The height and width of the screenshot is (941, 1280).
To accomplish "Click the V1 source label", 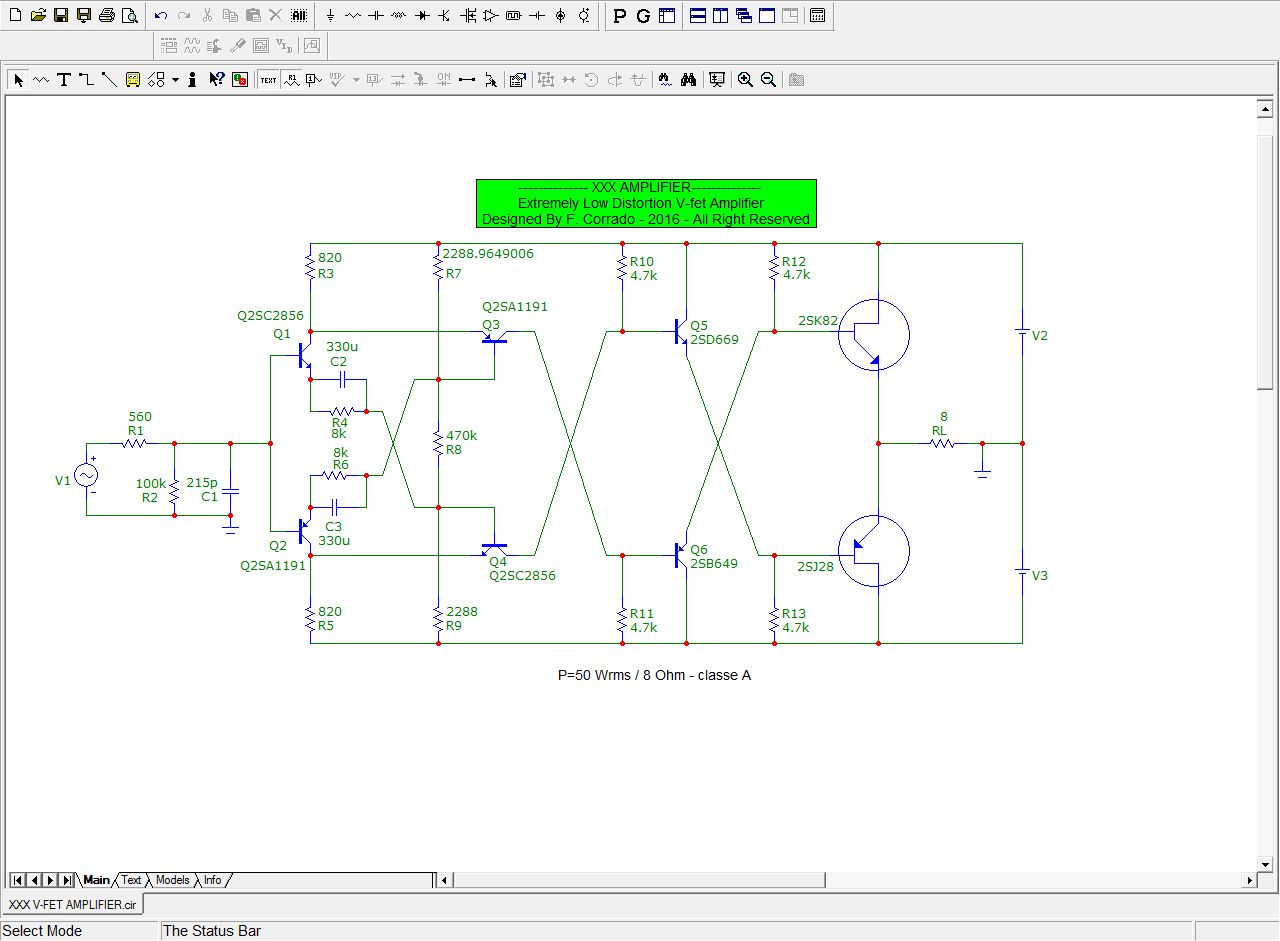I will click(63, 481).
